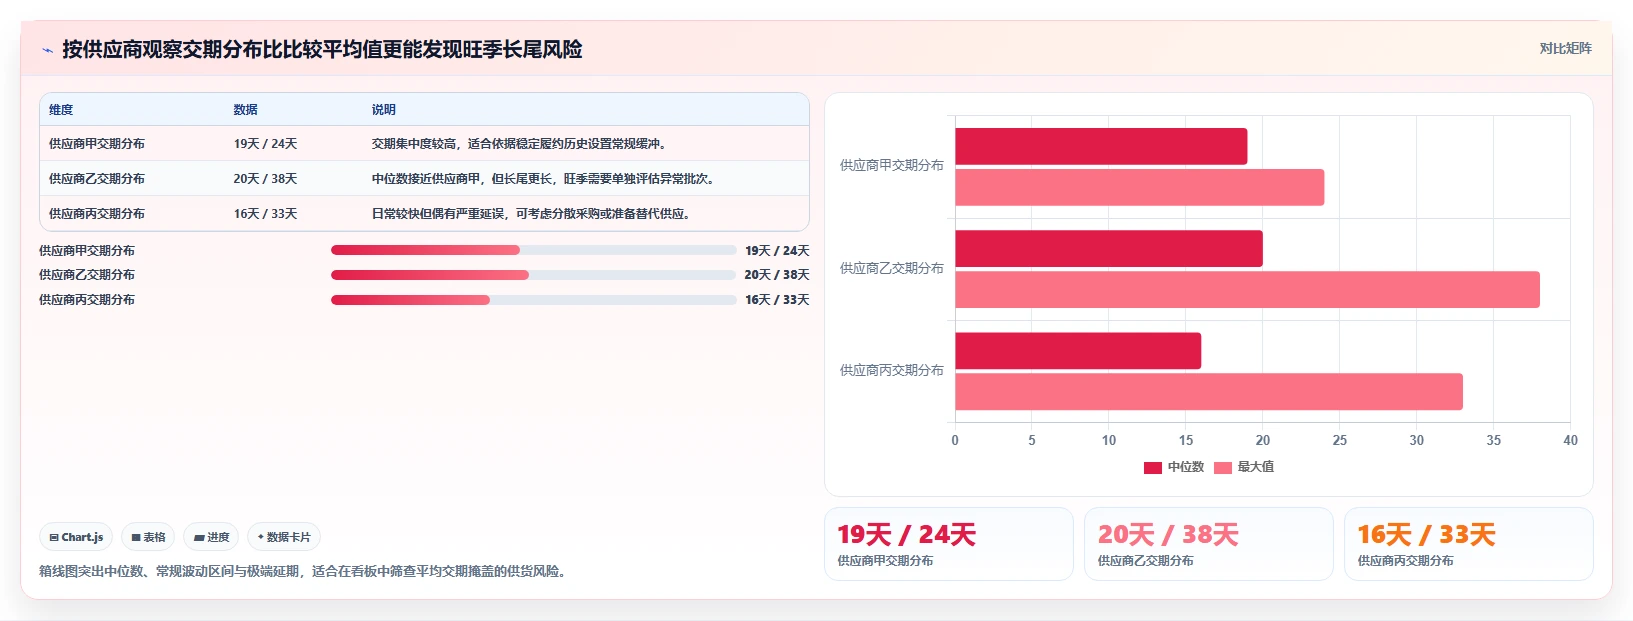The image size is (1633, 621).
Task: Open the 19天 / 24天 data card
Action: (949, 544)
